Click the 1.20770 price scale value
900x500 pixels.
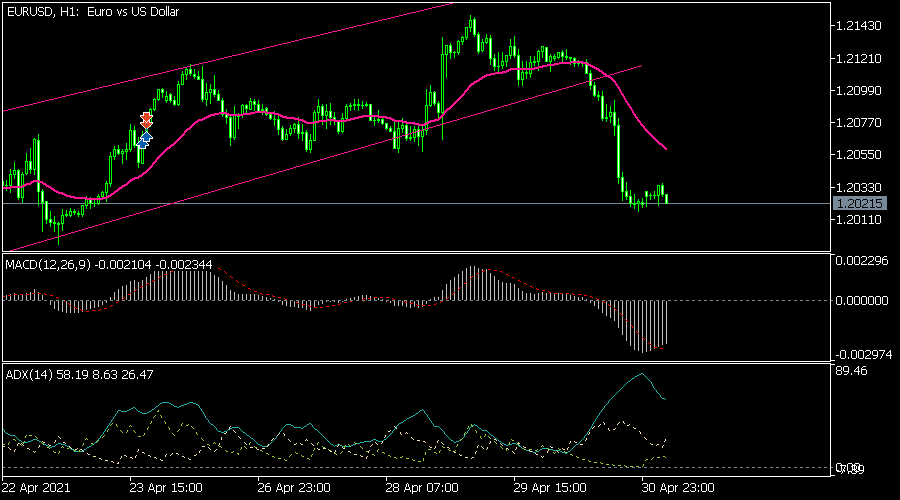(859, 123)
